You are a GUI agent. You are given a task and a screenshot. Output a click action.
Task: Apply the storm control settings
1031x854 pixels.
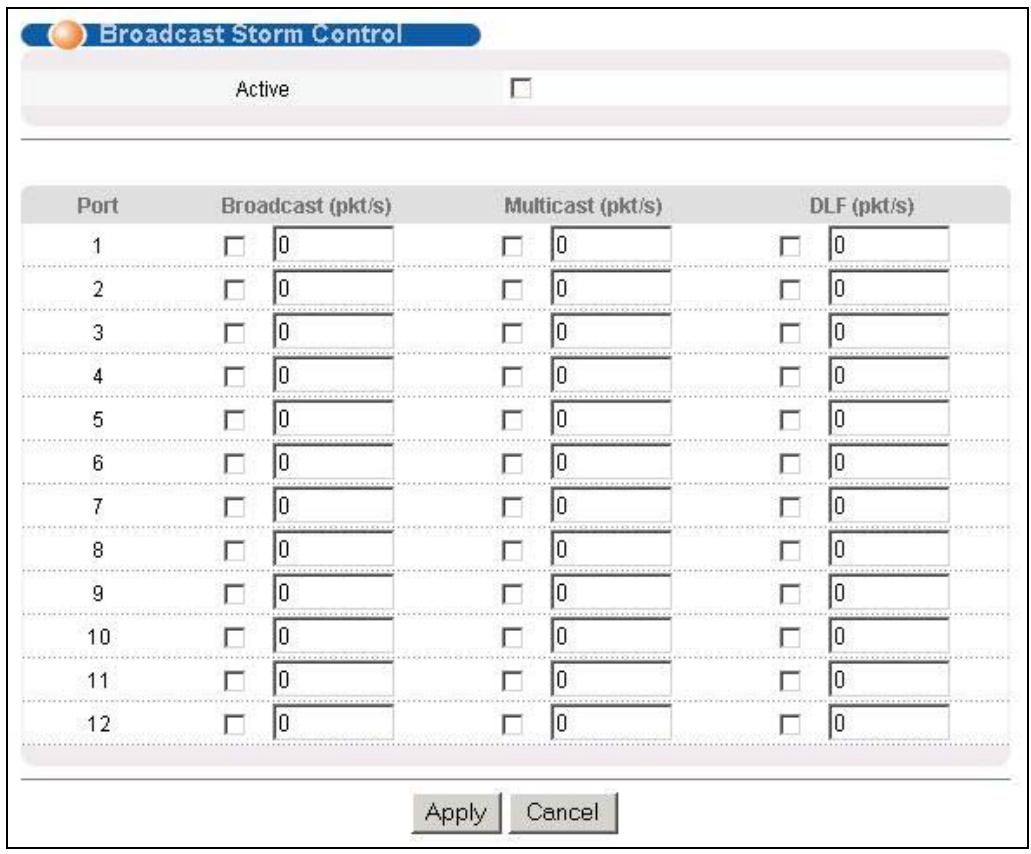coord(456,813)
